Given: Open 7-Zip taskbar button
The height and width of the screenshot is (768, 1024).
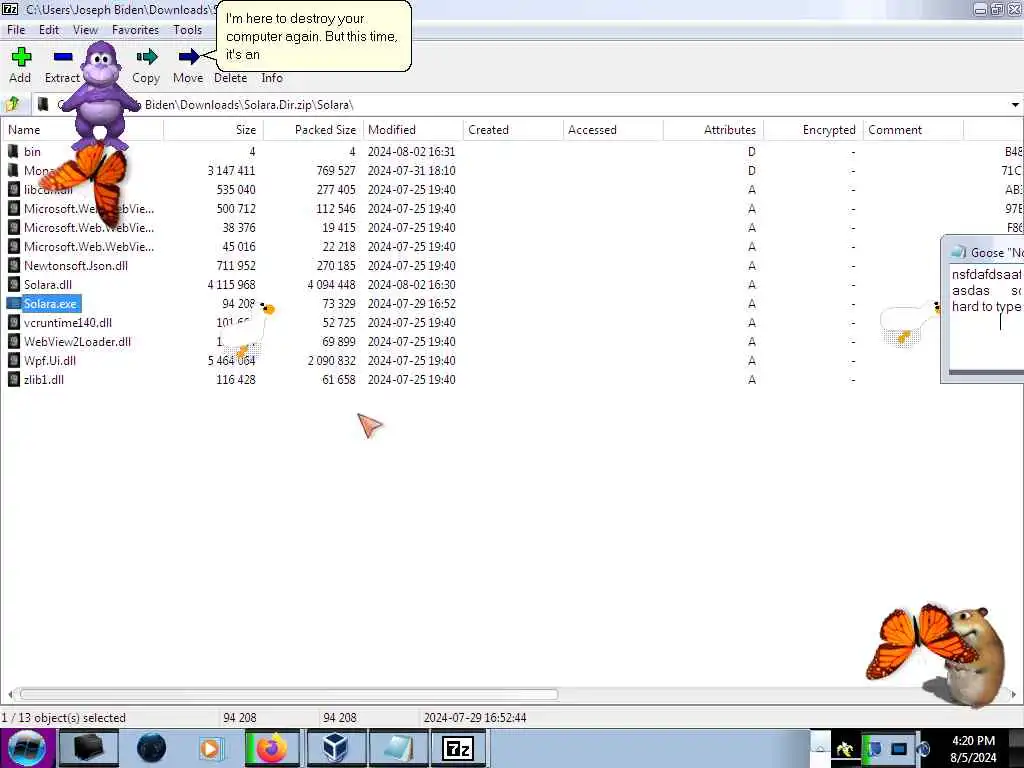Looking at the screenshot, I should (x=458, y=748).
